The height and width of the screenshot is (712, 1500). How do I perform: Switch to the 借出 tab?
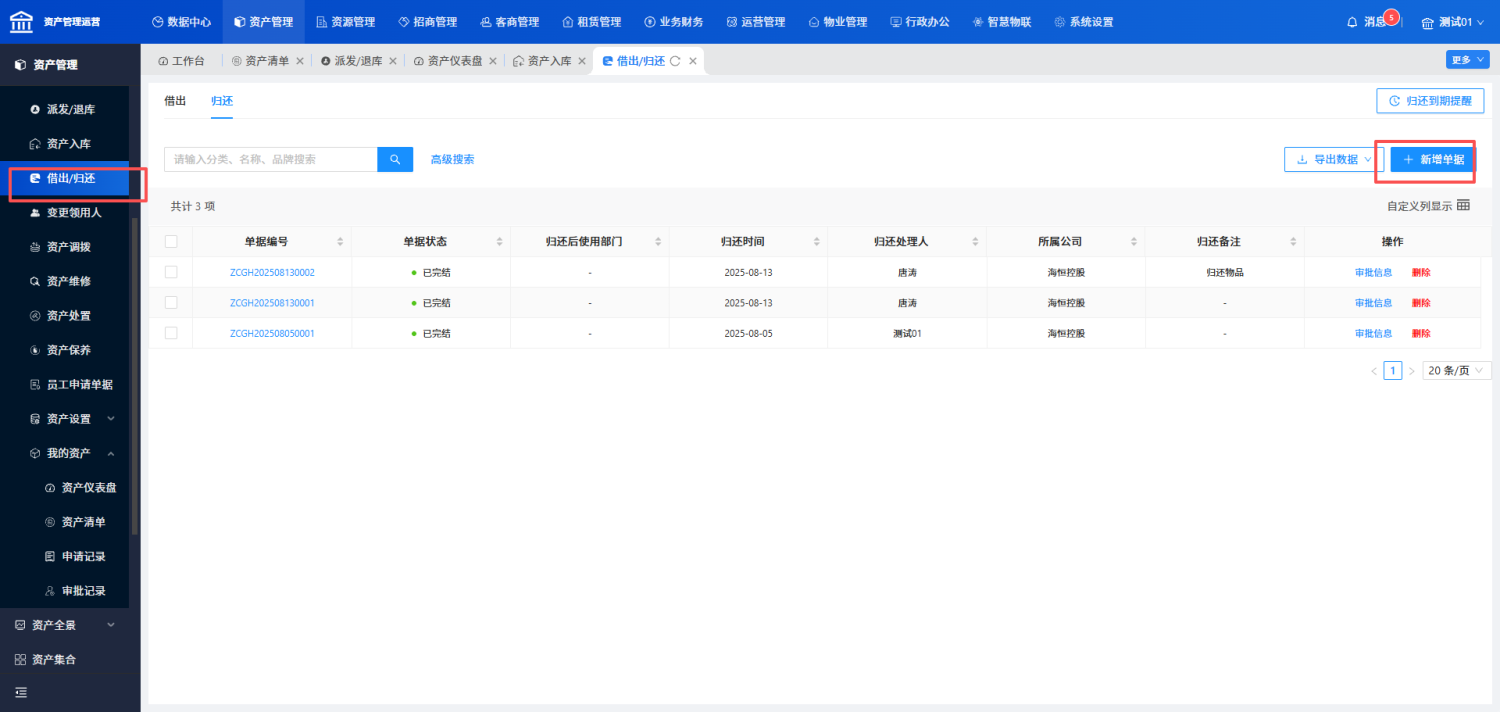coord(175,101)
